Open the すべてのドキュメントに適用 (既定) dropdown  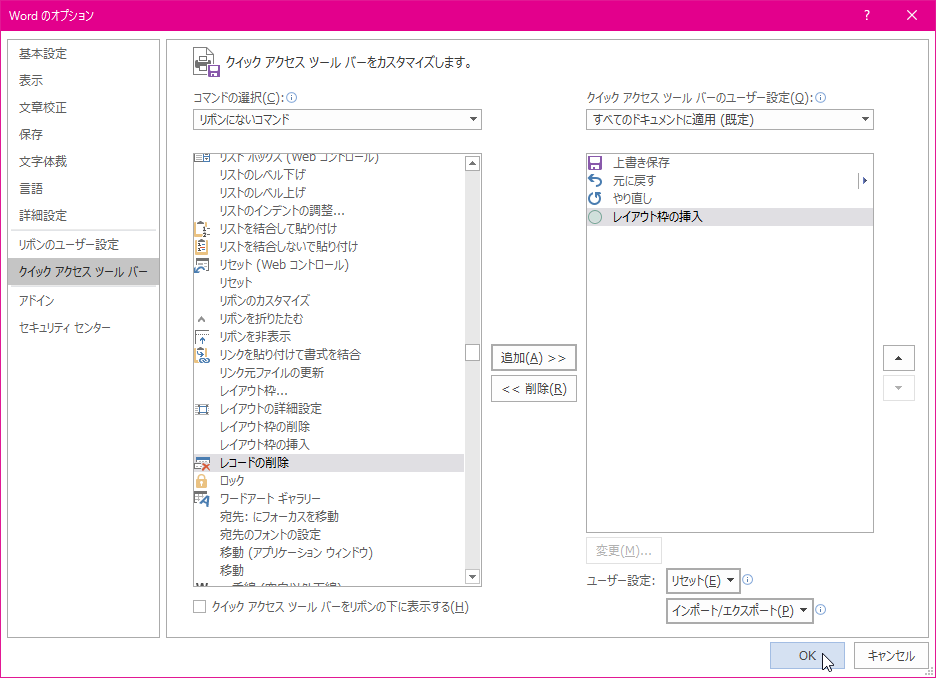(729, 119)
